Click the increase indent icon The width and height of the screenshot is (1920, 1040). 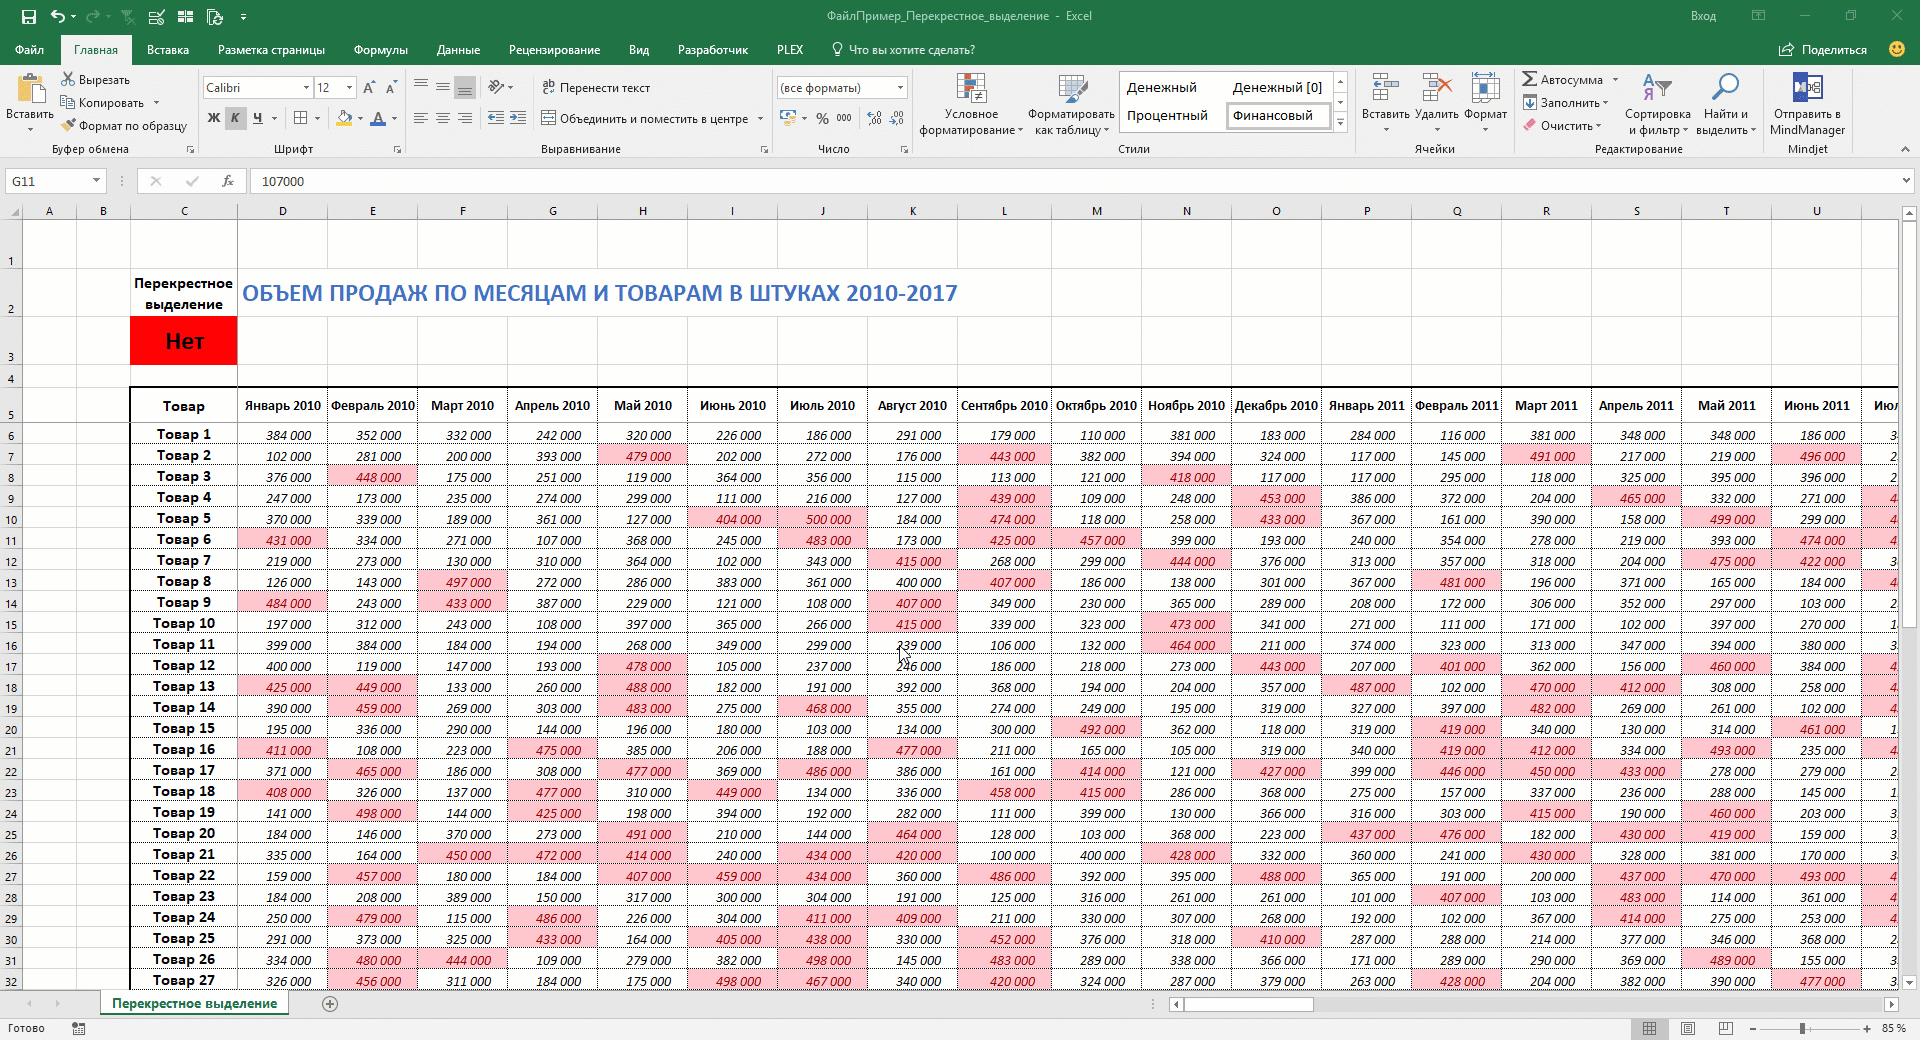coord(517,118)
